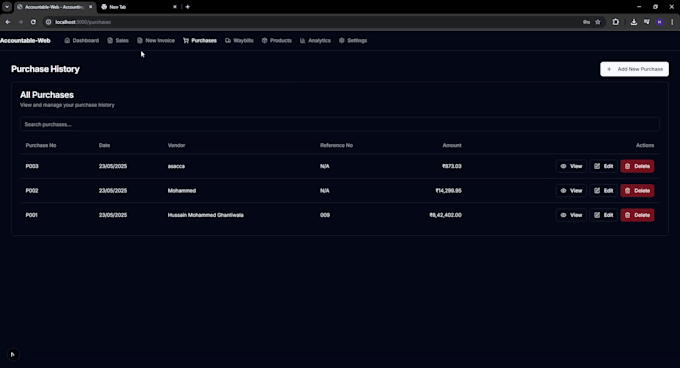Click the ₹14,299.95 amount cell
Screen dimensions: 680x368
click(448, 190)
